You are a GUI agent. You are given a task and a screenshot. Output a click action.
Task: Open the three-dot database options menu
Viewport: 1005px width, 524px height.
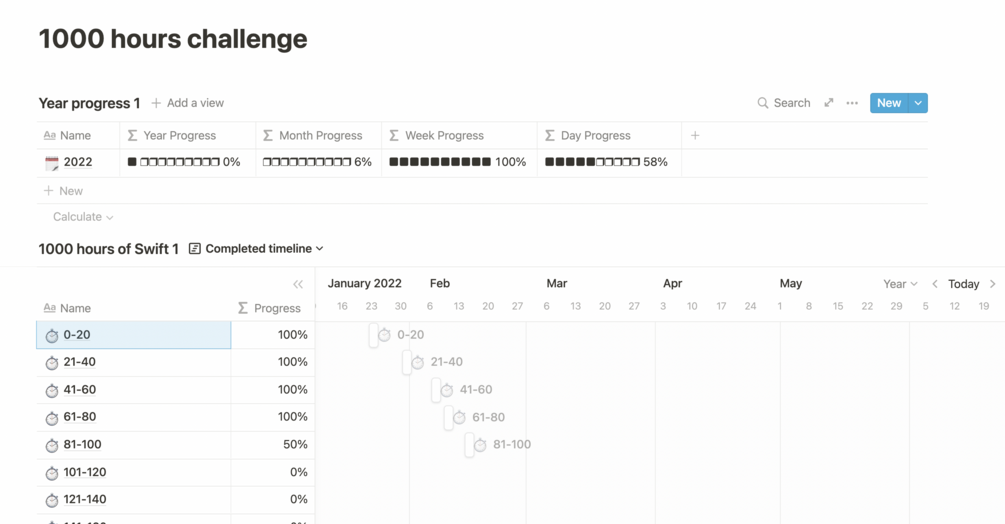click(x=852, y=103)
